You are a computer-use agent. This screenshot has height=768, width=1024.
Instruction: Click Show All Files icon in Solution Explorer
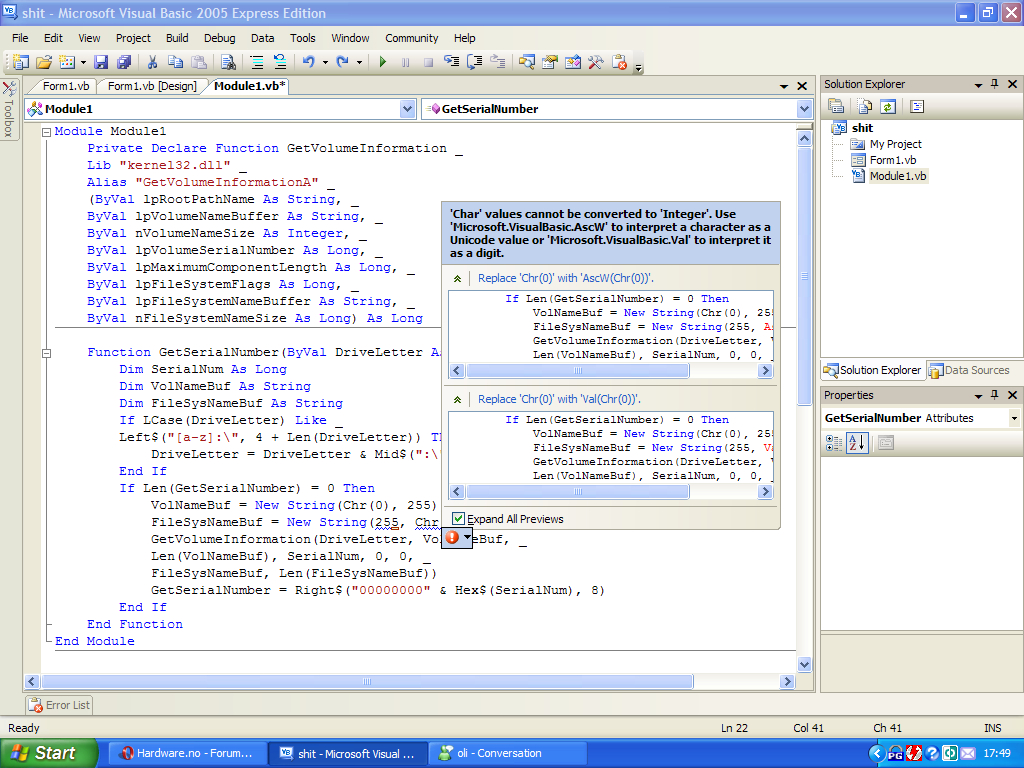[865, 106]
